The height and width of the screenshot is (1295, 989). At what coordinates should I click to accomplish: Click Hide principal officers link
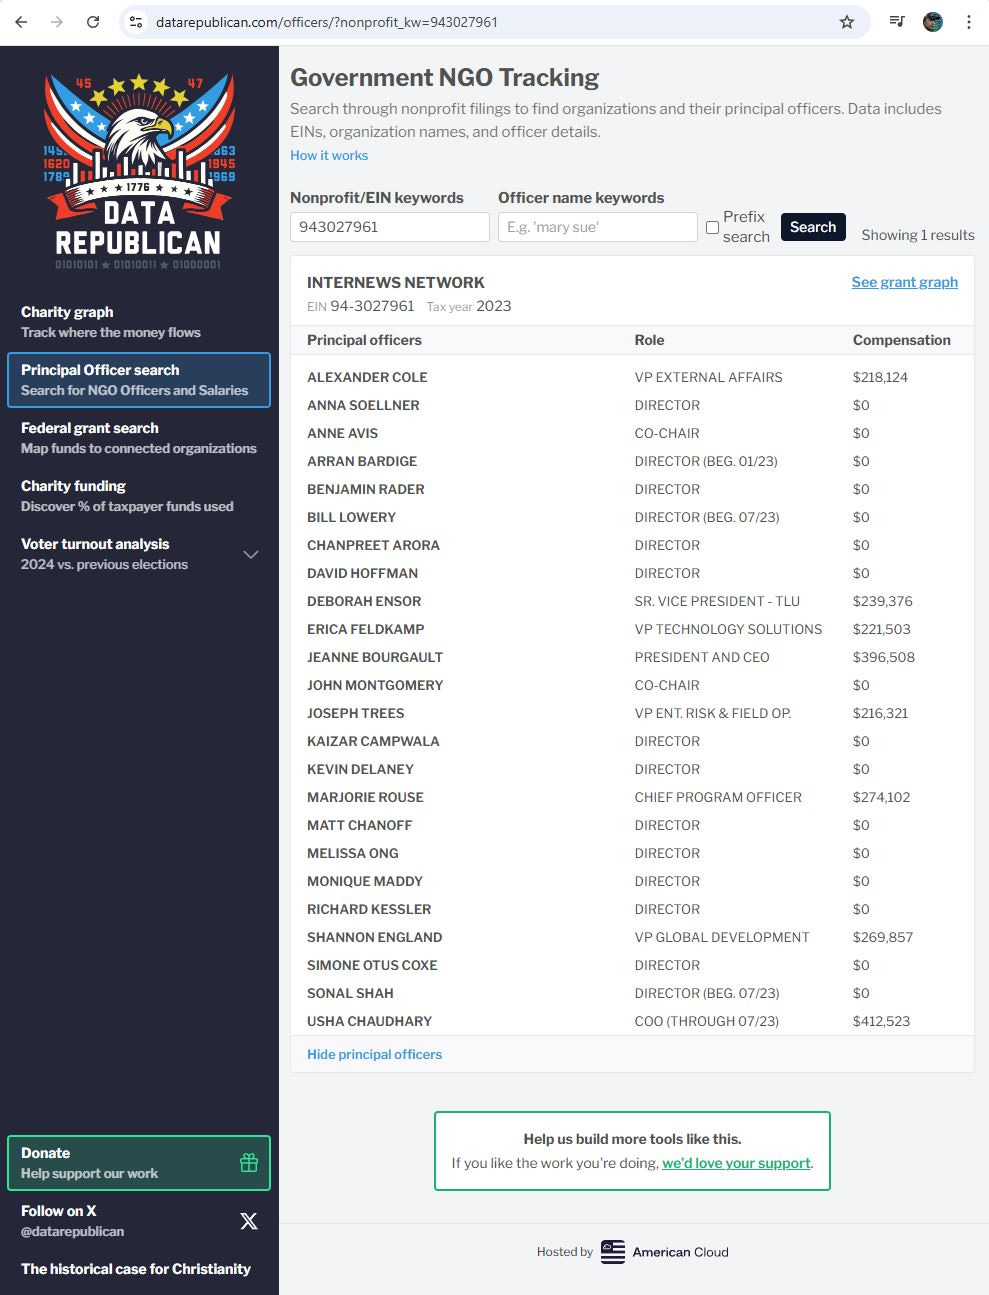point(374,1054)
